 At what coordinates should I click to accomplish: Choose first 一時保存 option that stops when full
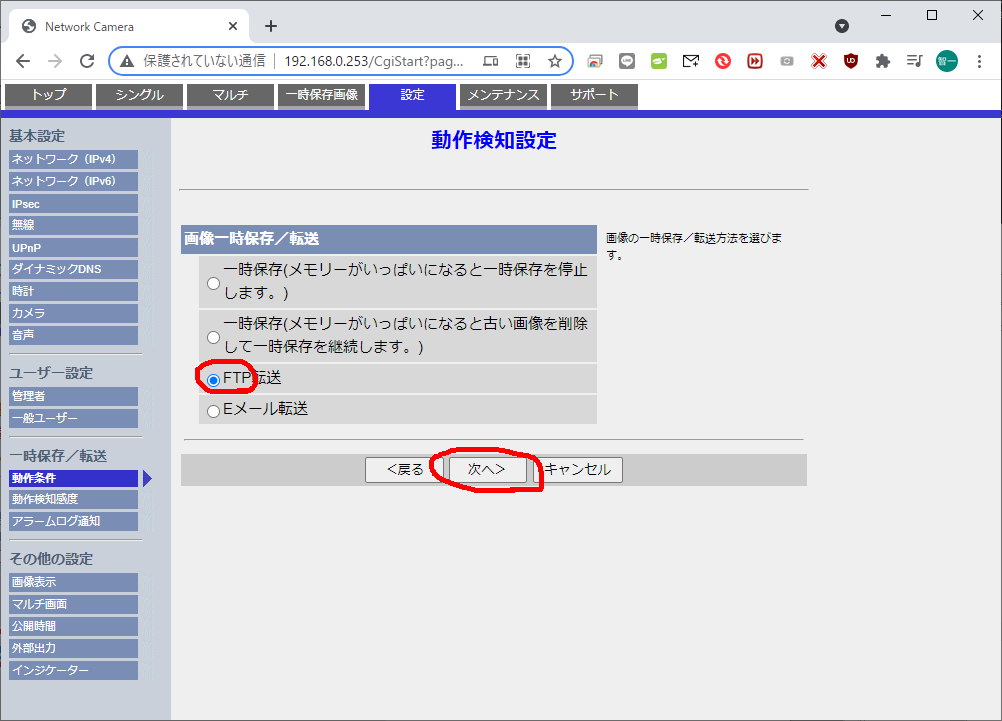coord(213,283)
